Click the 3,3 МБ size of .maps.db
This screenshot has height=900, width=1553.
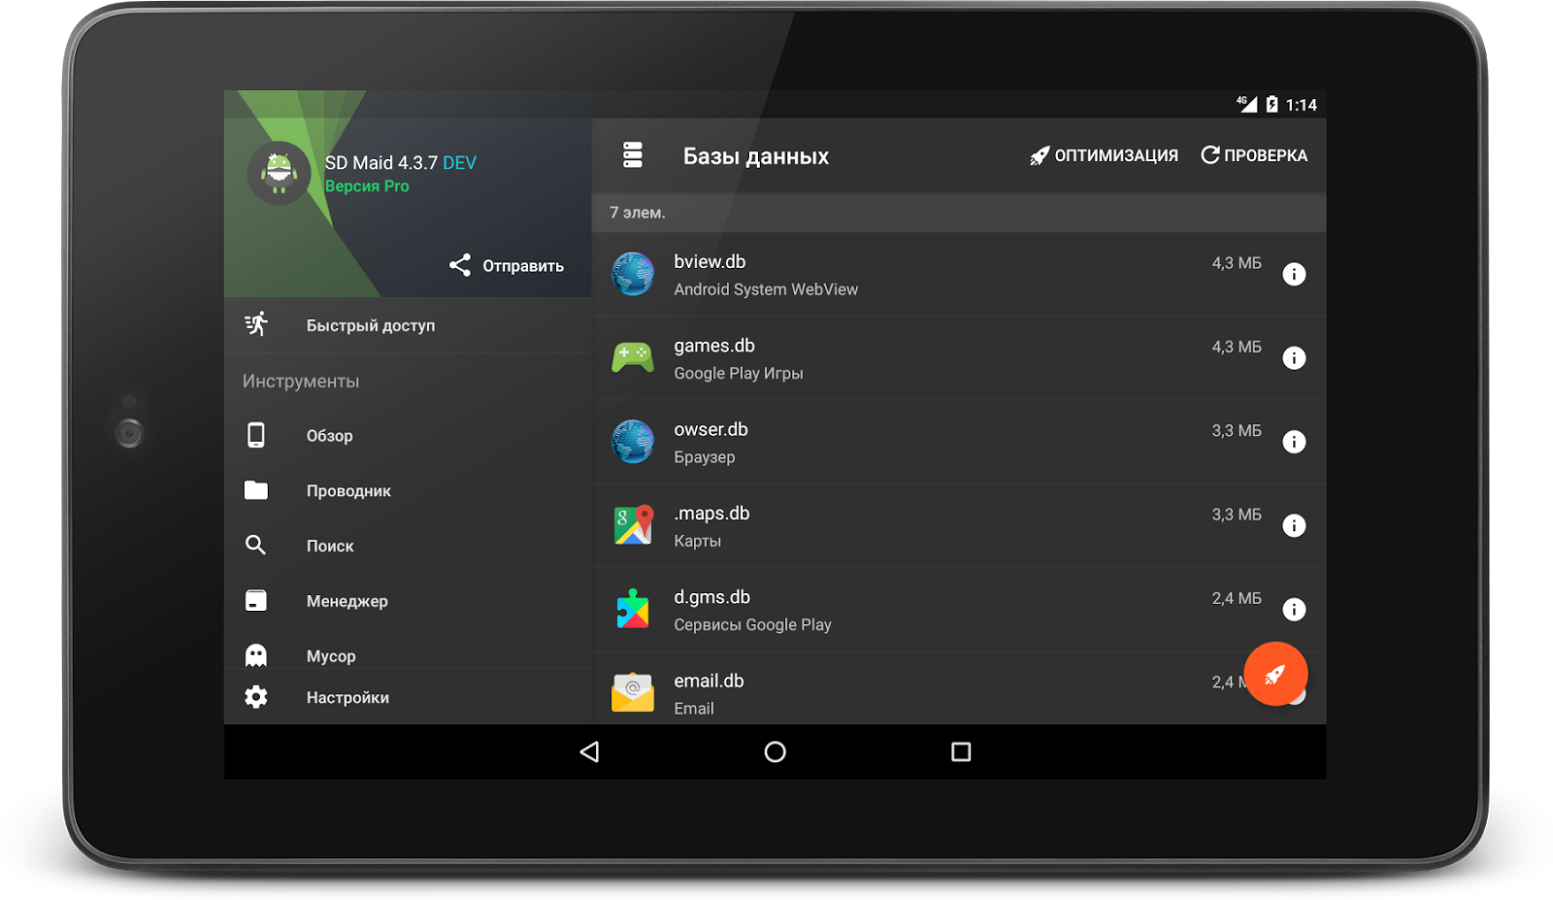click(1237, 514)
